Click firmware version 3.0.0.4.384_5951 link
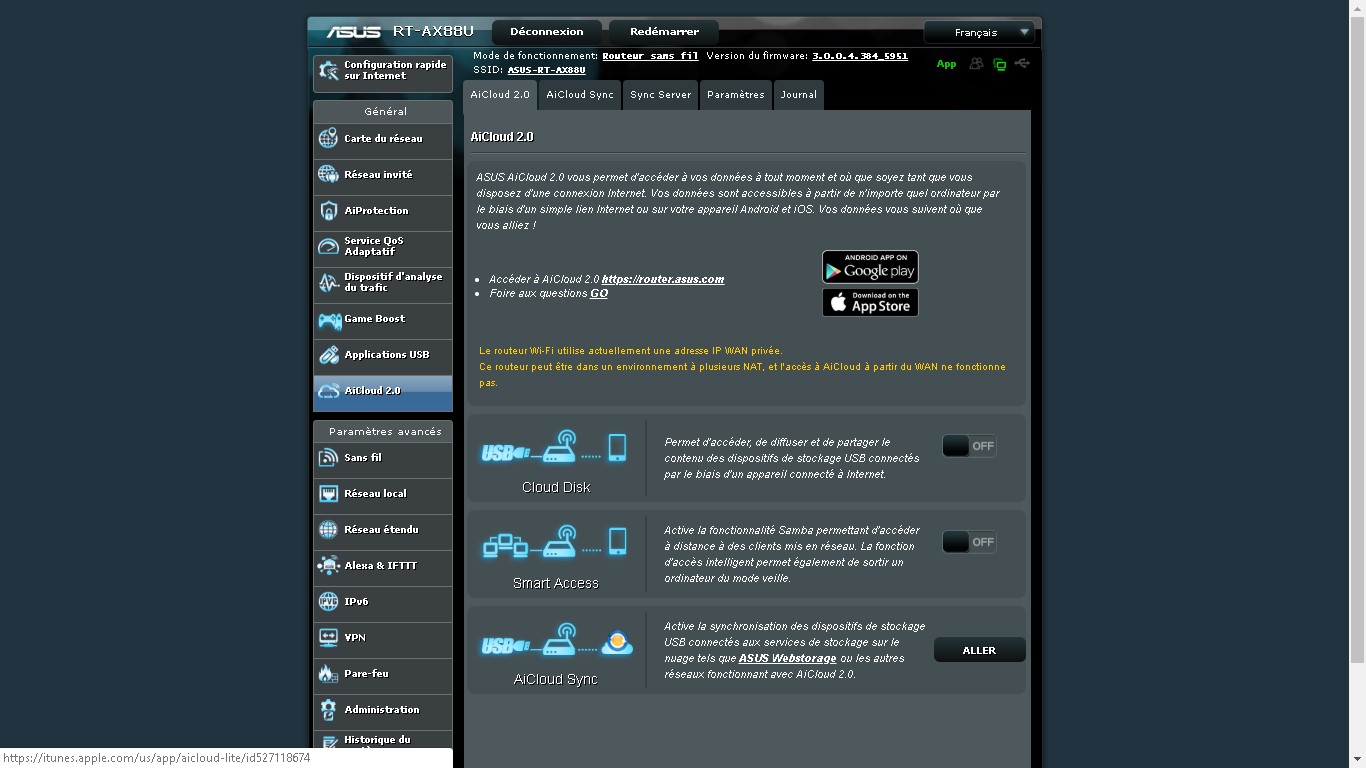The image size is (1366, 768). click(x=860, y=56)
